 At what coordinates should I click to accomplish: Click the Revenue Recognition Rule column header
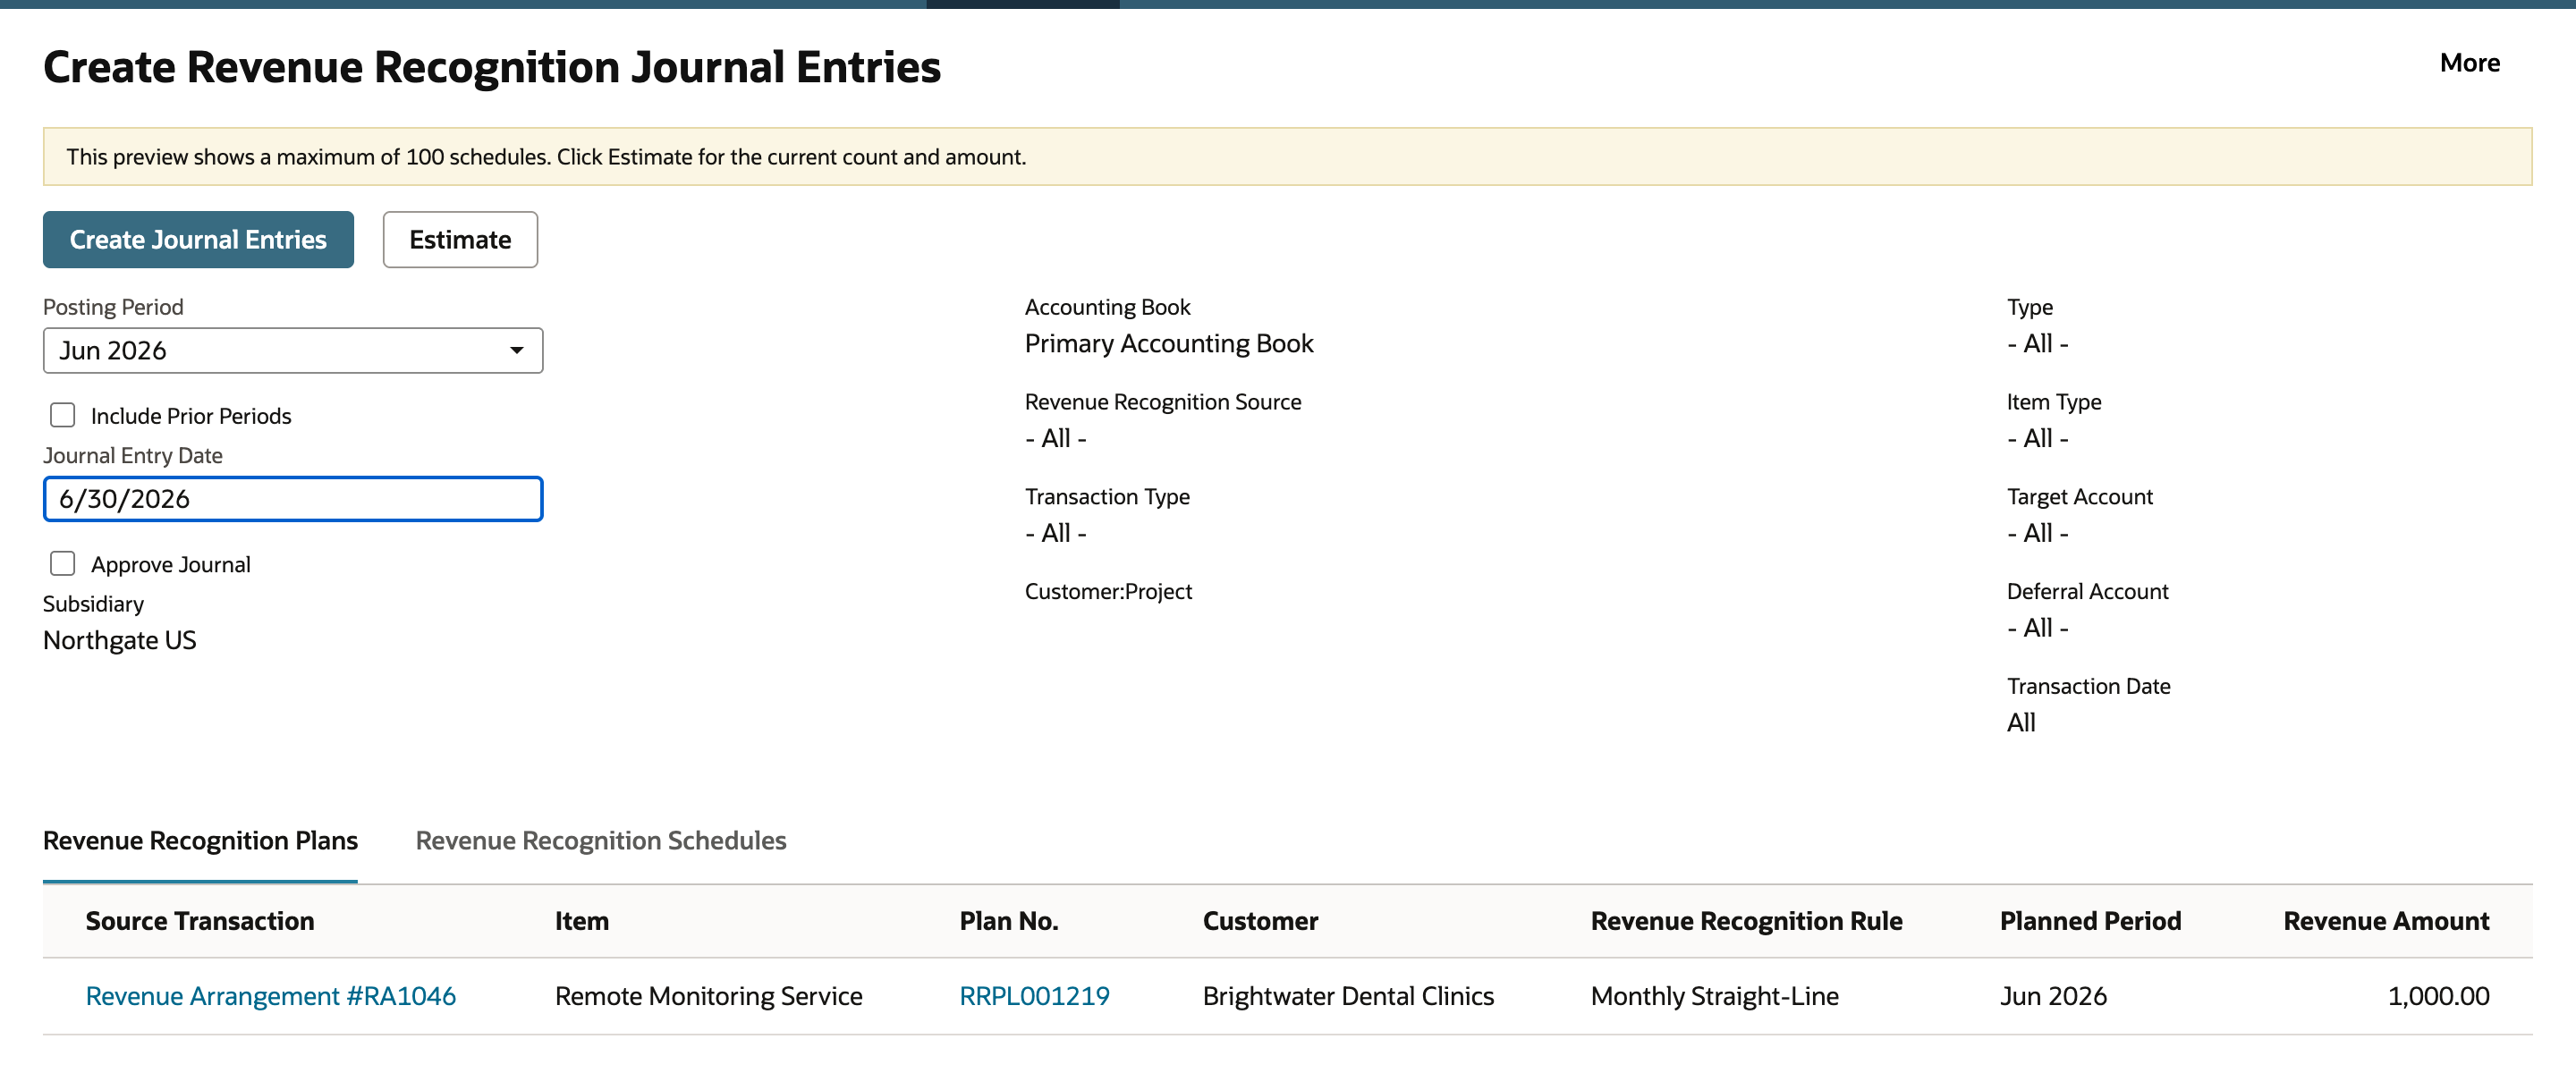1746,921
